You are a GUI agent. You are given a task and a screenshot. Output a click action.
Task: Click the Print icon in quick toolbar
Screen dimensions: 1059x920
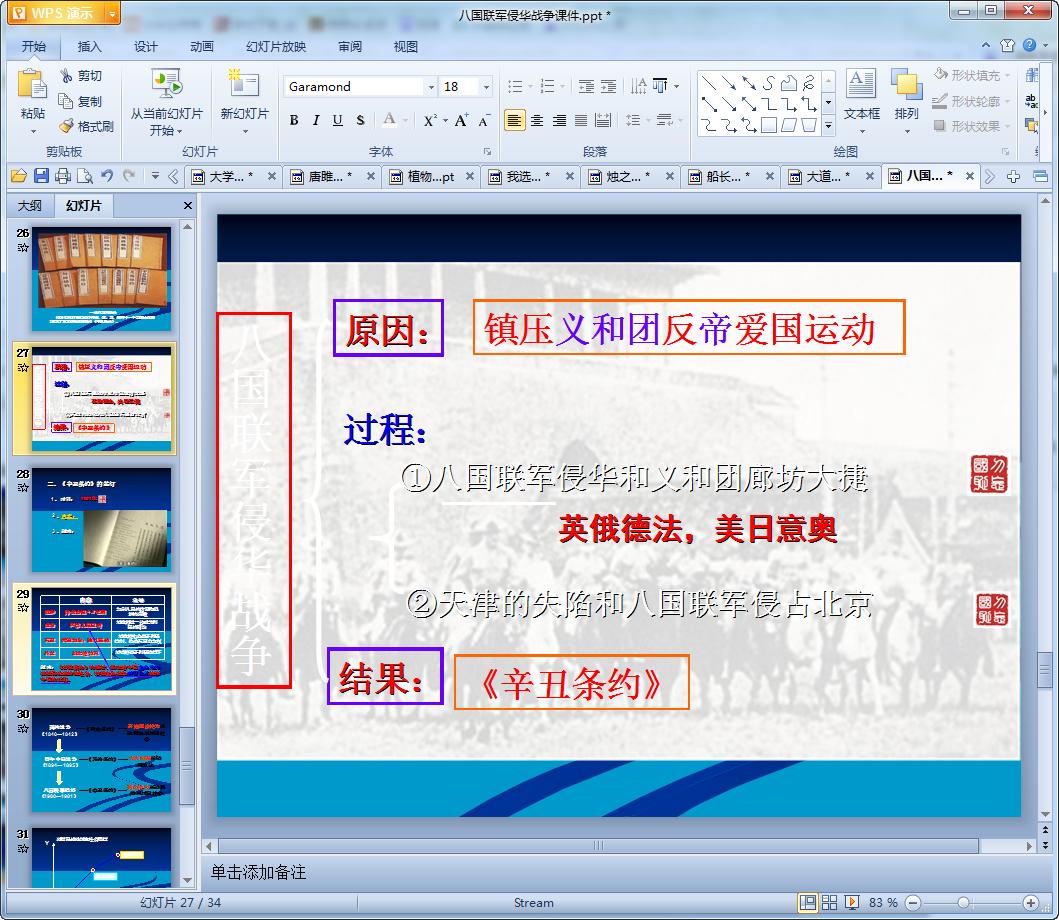pyautogui.click(x=63, y=176)
